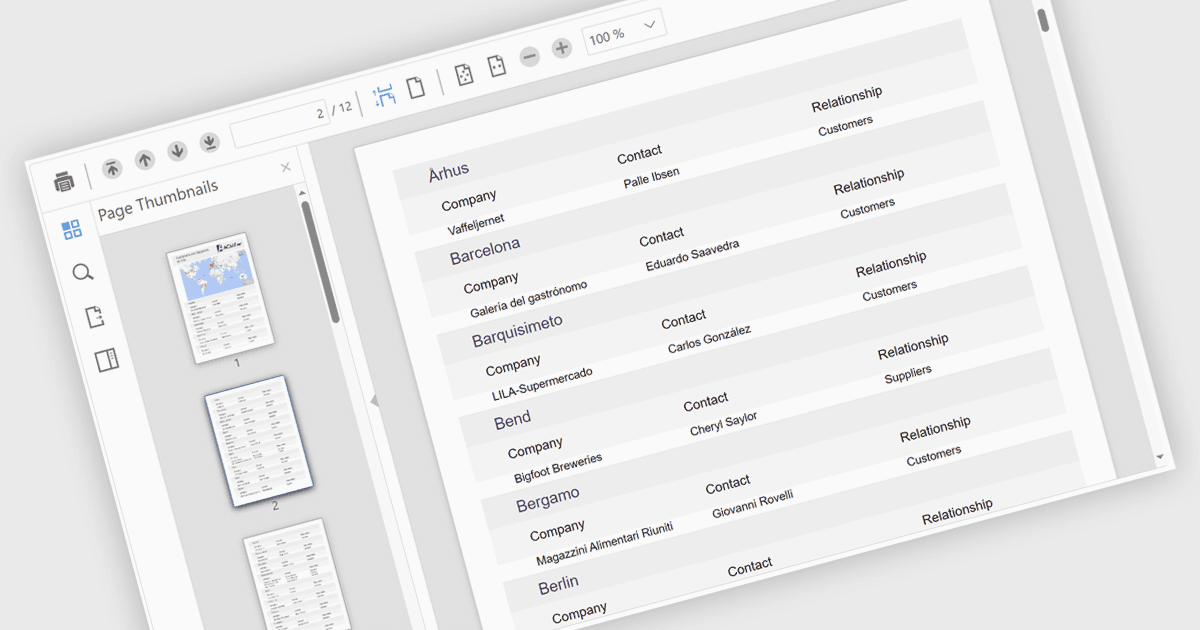
Task: Zoom out with the minus button
Action: coord(530,56)
